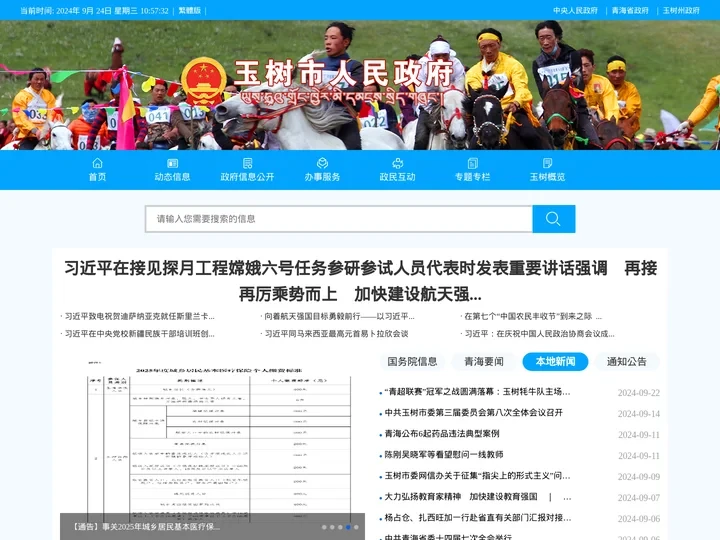This screenshot has width=720, height=540.
Task: Select the second carousel dot
Action: click(332, 527)
